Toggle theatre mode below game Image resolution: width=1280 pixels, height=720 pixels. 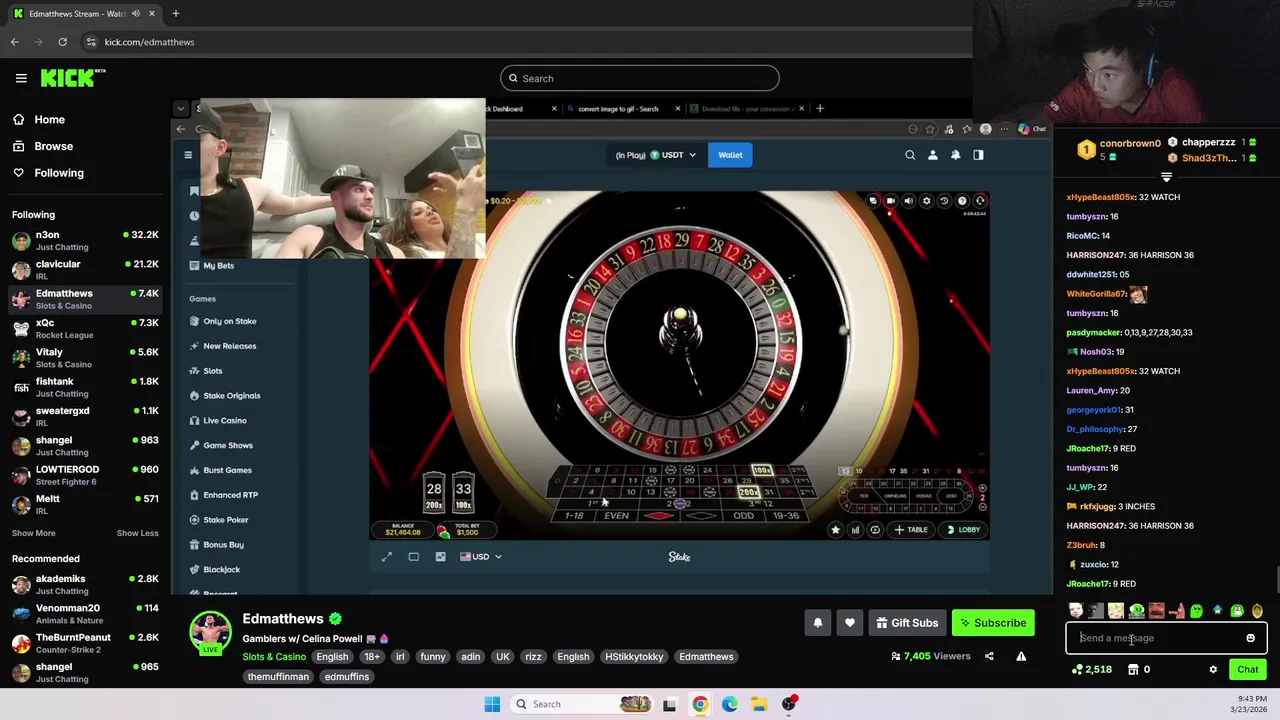pos(414,557)
